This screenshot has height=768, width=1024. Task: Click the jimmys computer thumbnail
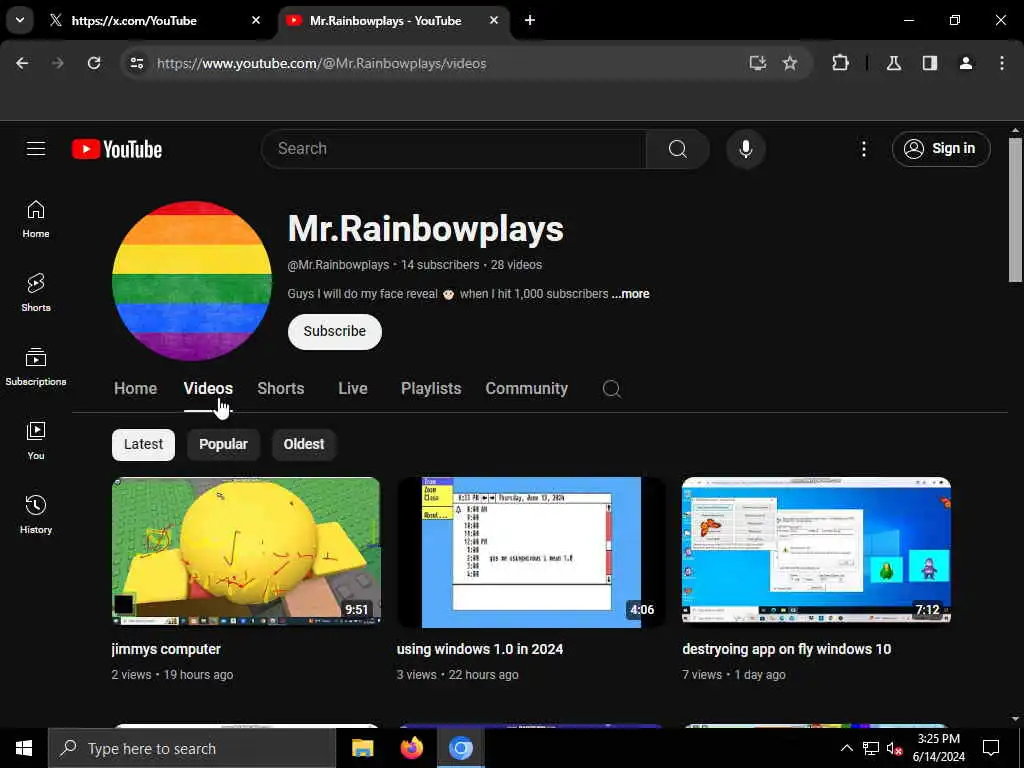click(x=246, y=552)
